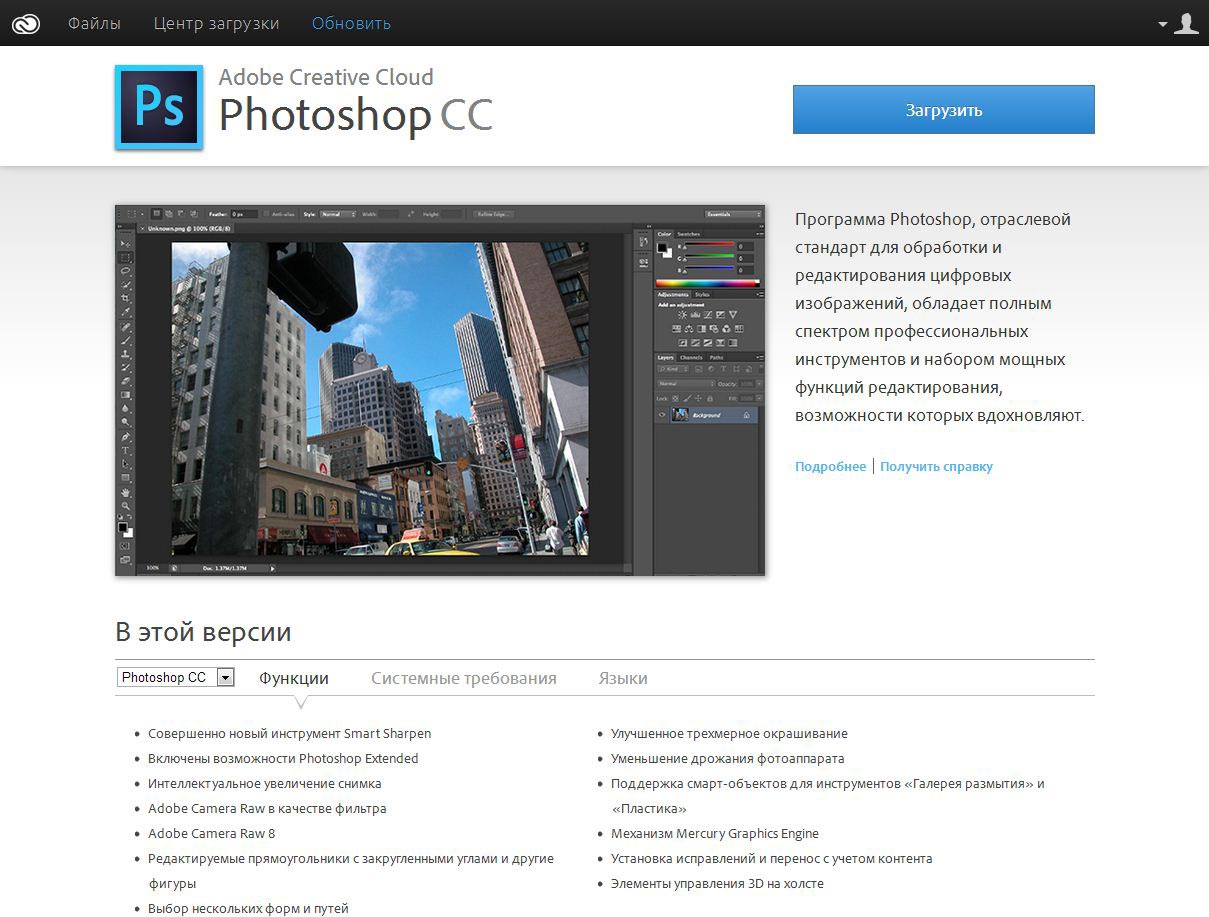Open the Adjustments panel flyout menu
Image resolution: width=1209 pixels, height=917 pixels.
(760, 295)
